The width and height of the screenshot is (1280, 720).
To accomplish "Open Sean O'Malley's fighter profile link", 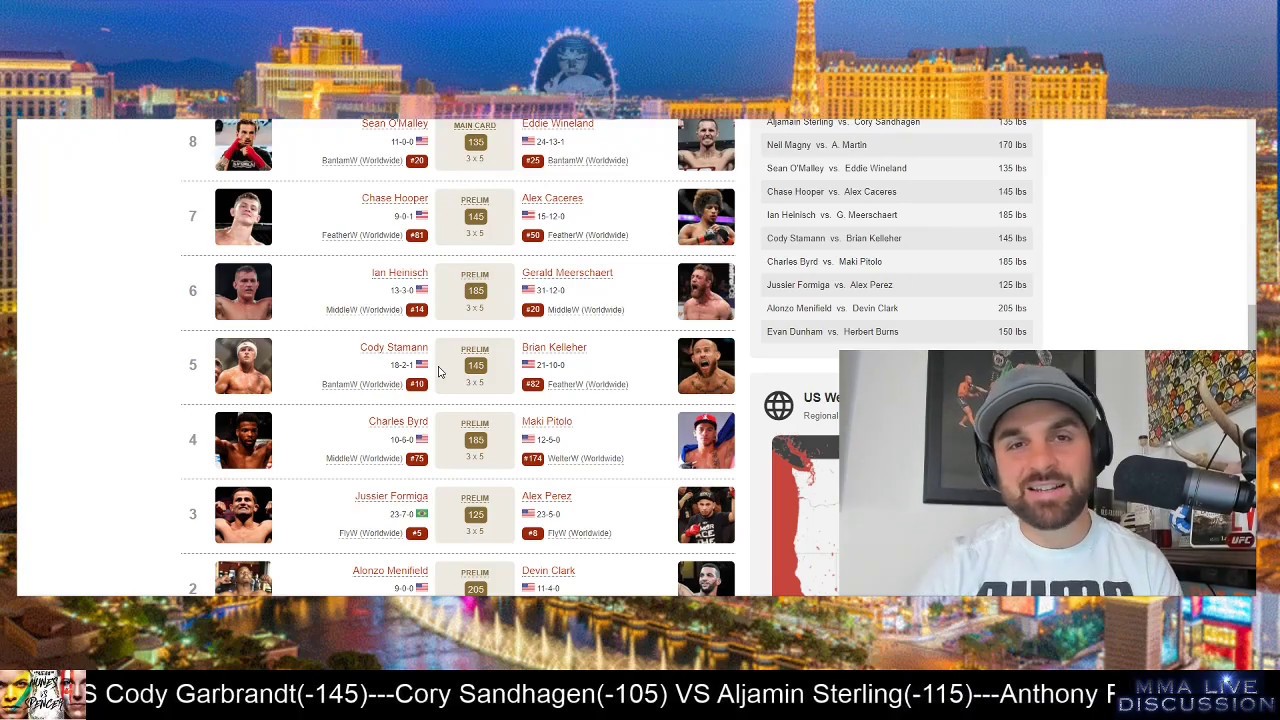I will (395, 123).
